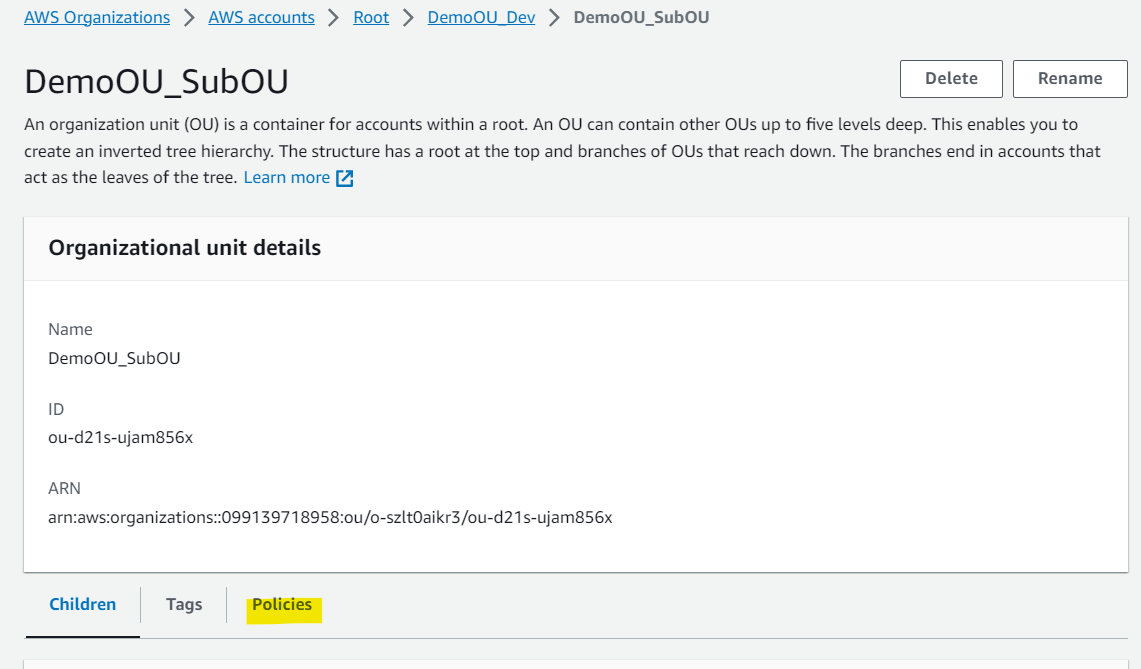Image resolution: width=1141 pixels, height=669 pixels.
Task: Open the Tags tab
Action: coord(184,604)
